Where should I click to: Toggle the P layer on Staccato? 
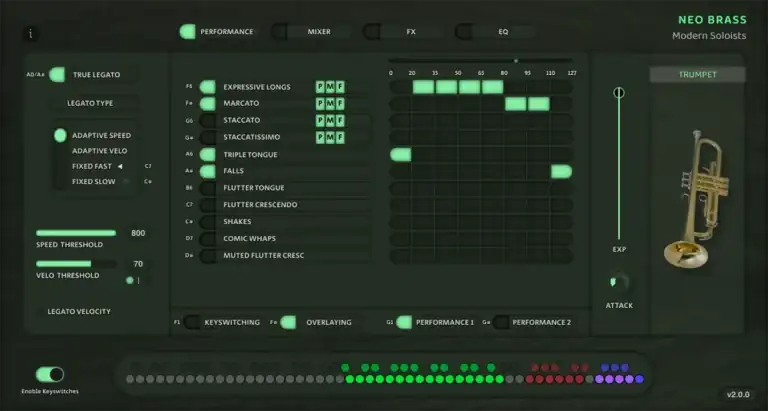pyautogui.click(x=320, y=121)
